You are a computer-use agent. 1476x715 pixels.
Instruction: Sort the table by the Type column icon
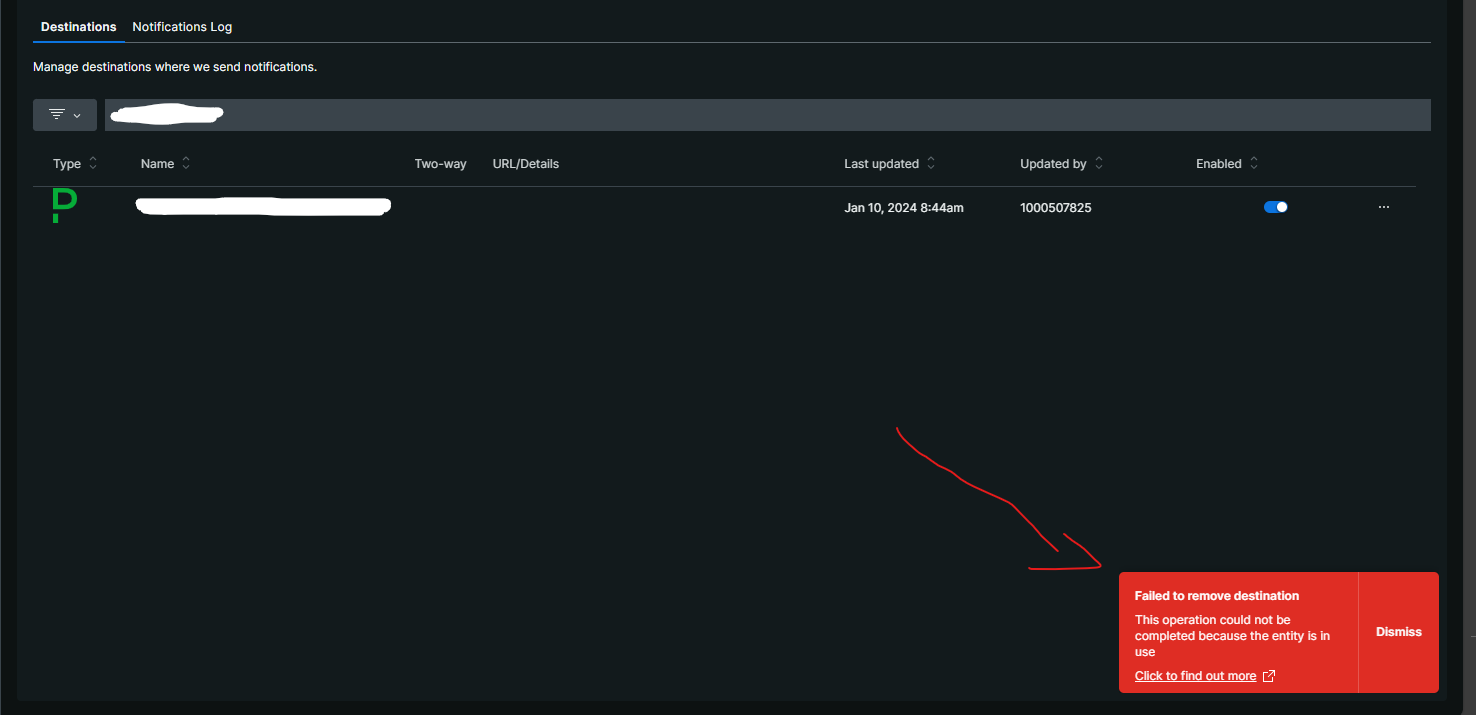coord(91,163)
